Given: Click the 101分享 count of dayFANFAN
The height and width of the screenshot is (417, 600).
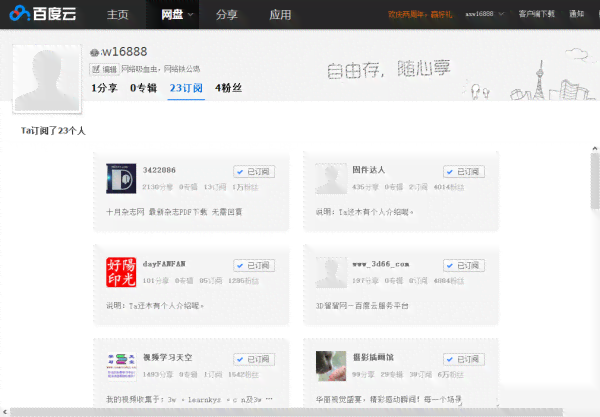Looking at the screenshot, I should coord(156,281).
